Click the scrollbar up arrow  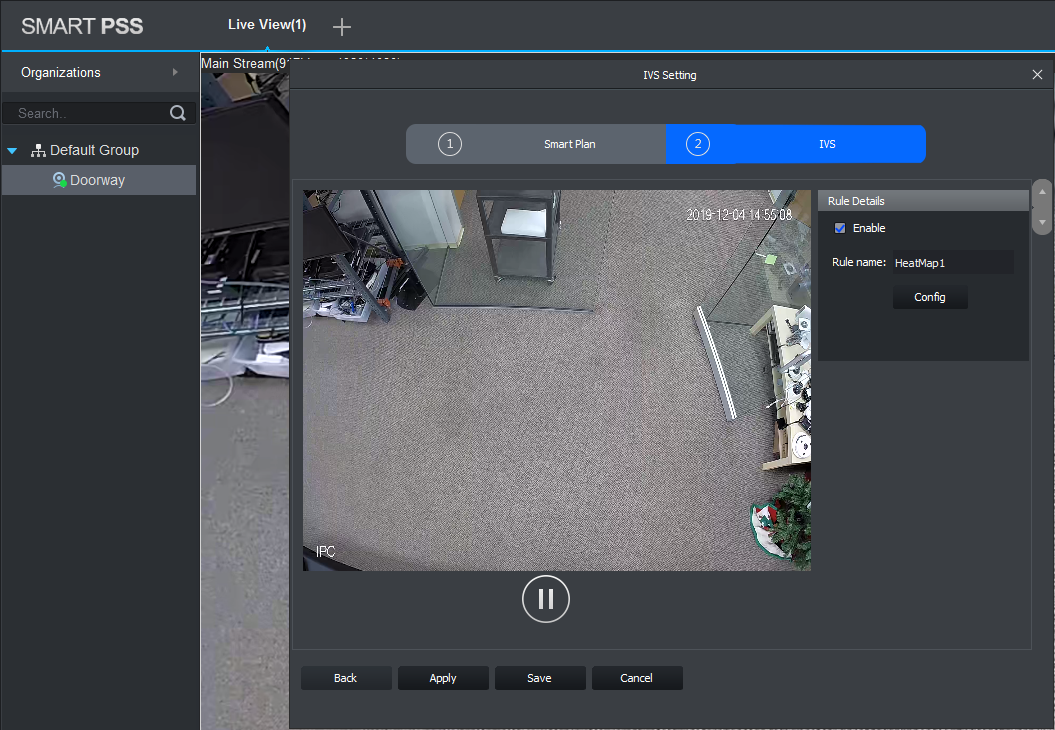click(x=1042, y=192)
